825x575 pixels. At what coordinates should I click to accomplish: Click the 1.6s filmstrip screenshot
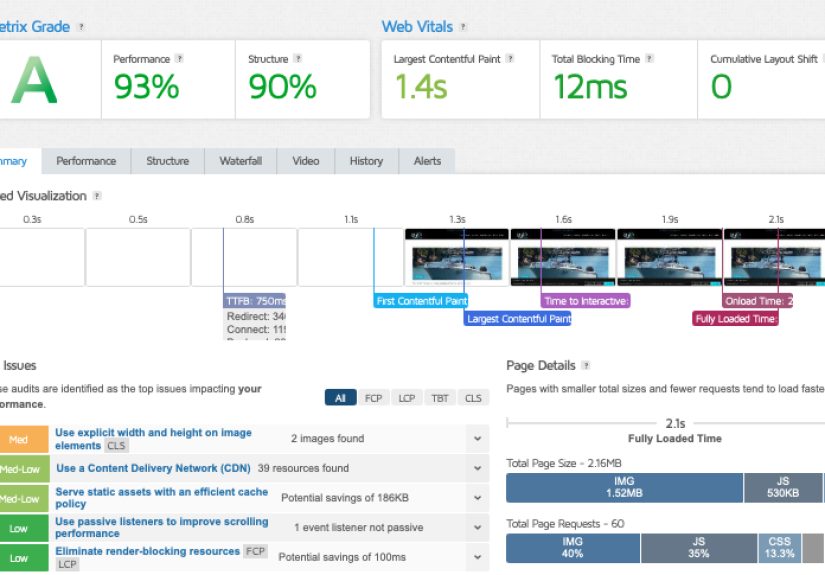[x=563, y=257]
